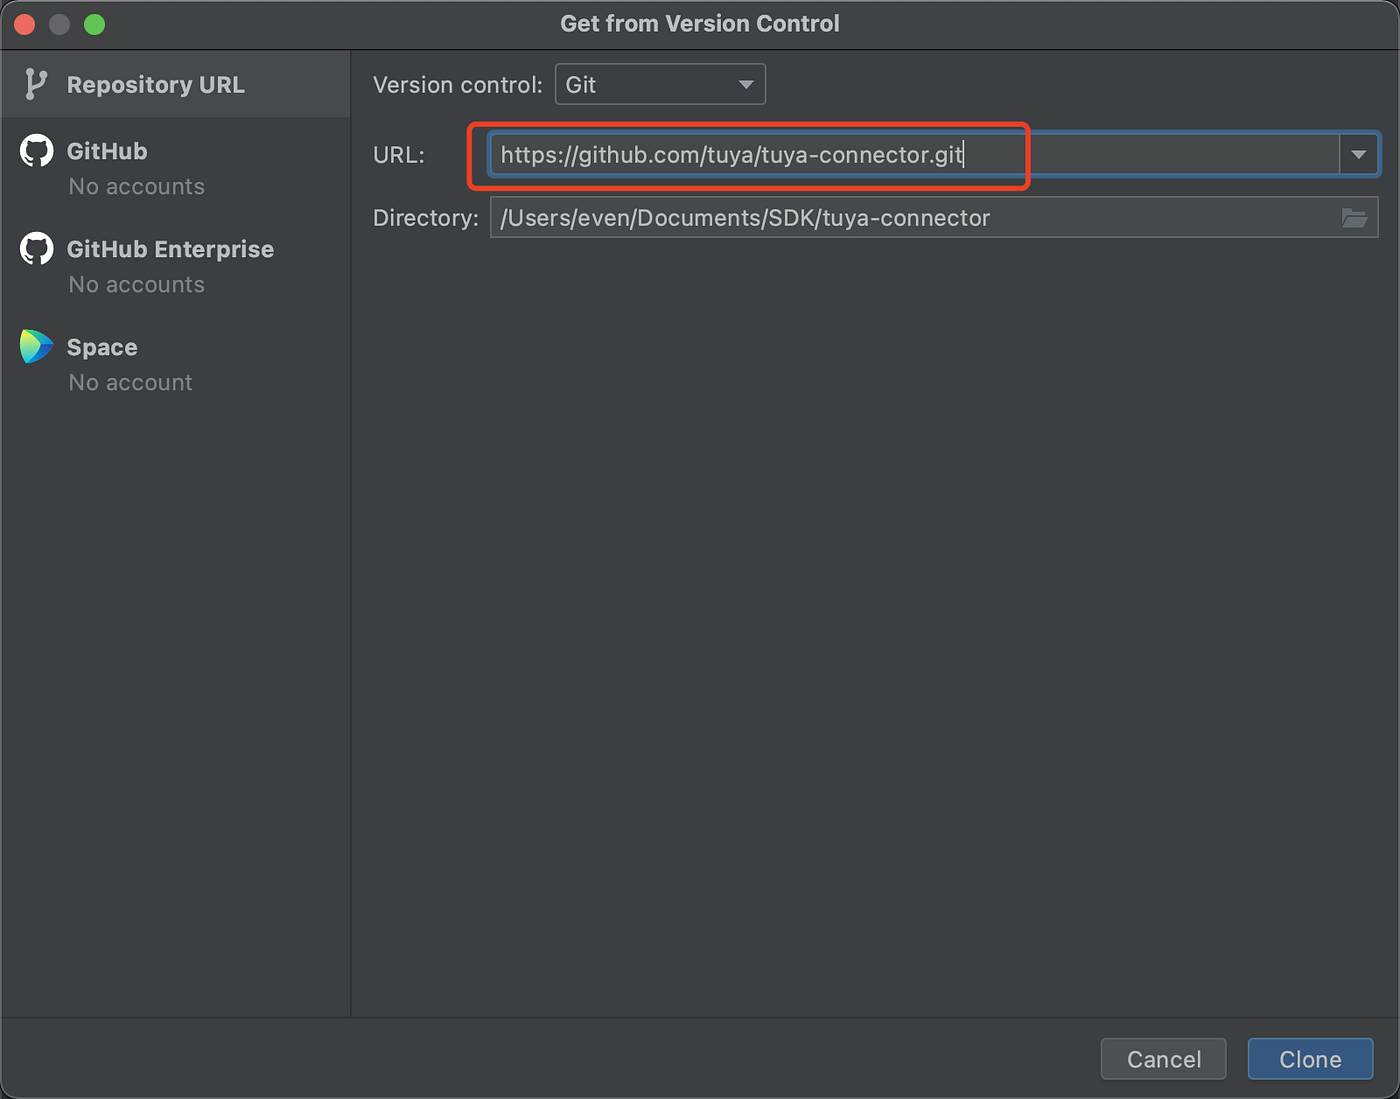This screenshot has width=1400, height=1099.
Task: Select Space No account entry
Action: pyautogui.click(x=130, y=382)
